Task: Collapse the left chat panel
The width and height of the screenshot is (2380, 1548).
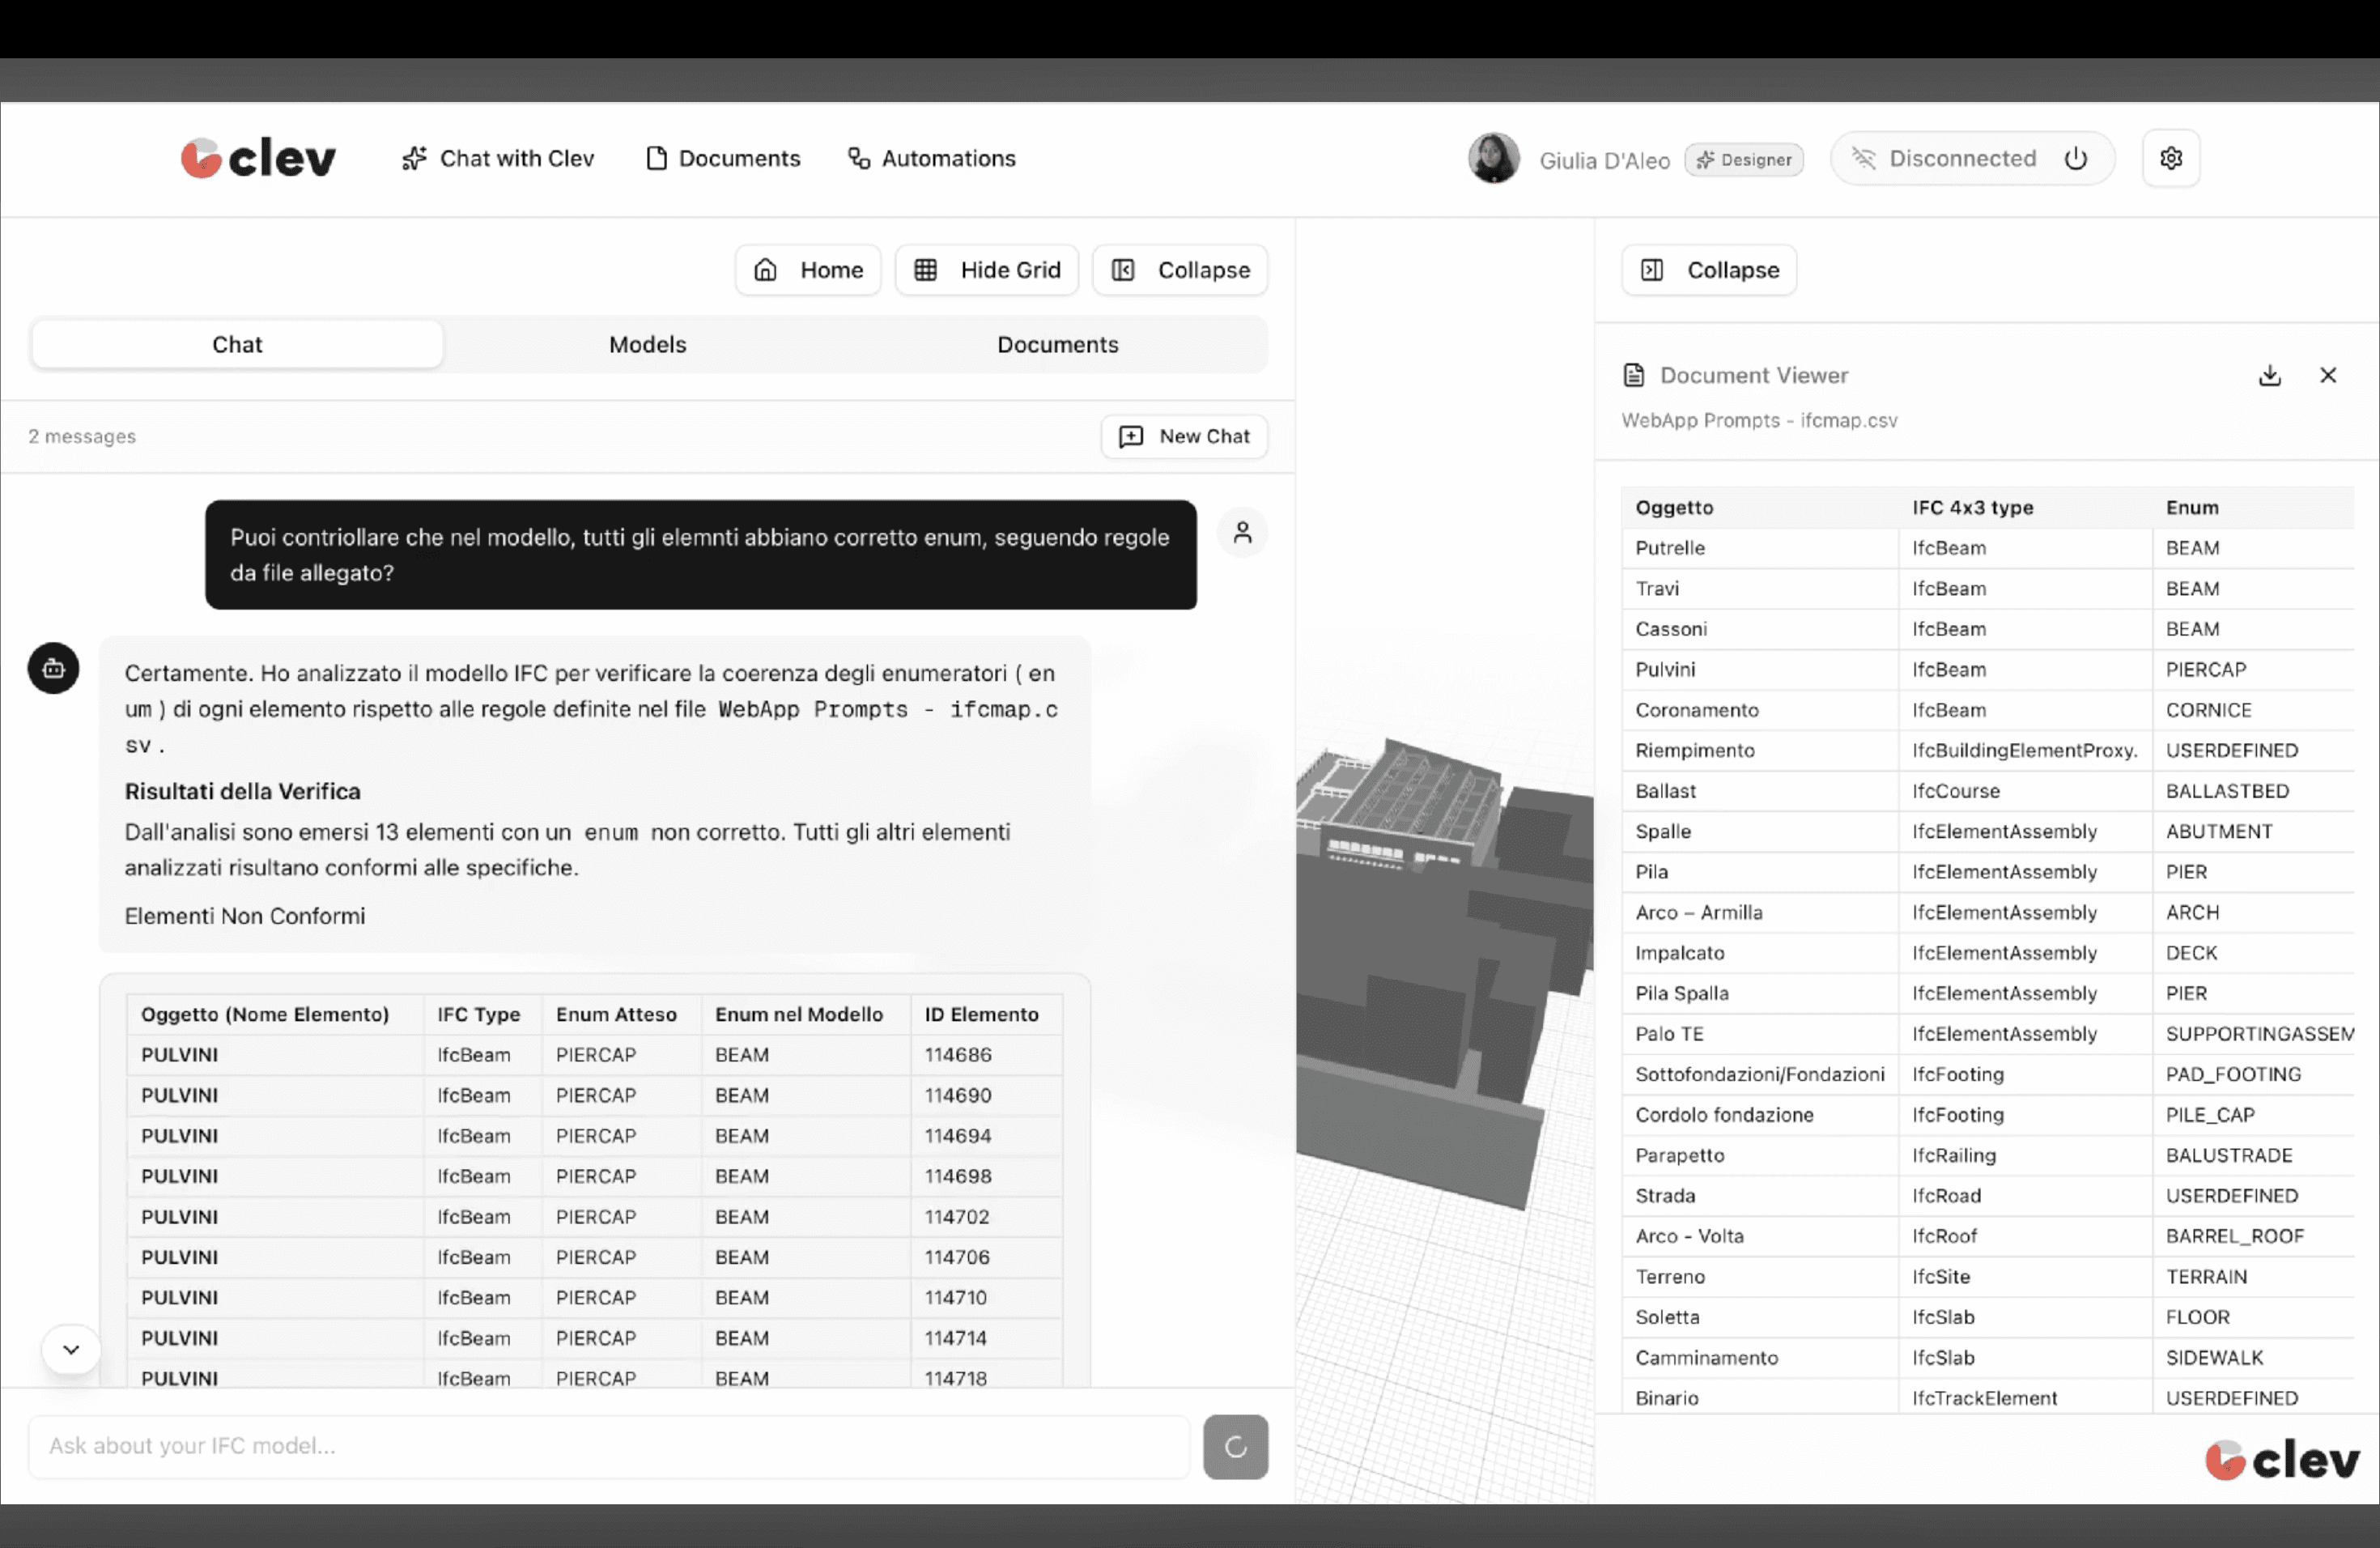Action: coord(1180,270)
